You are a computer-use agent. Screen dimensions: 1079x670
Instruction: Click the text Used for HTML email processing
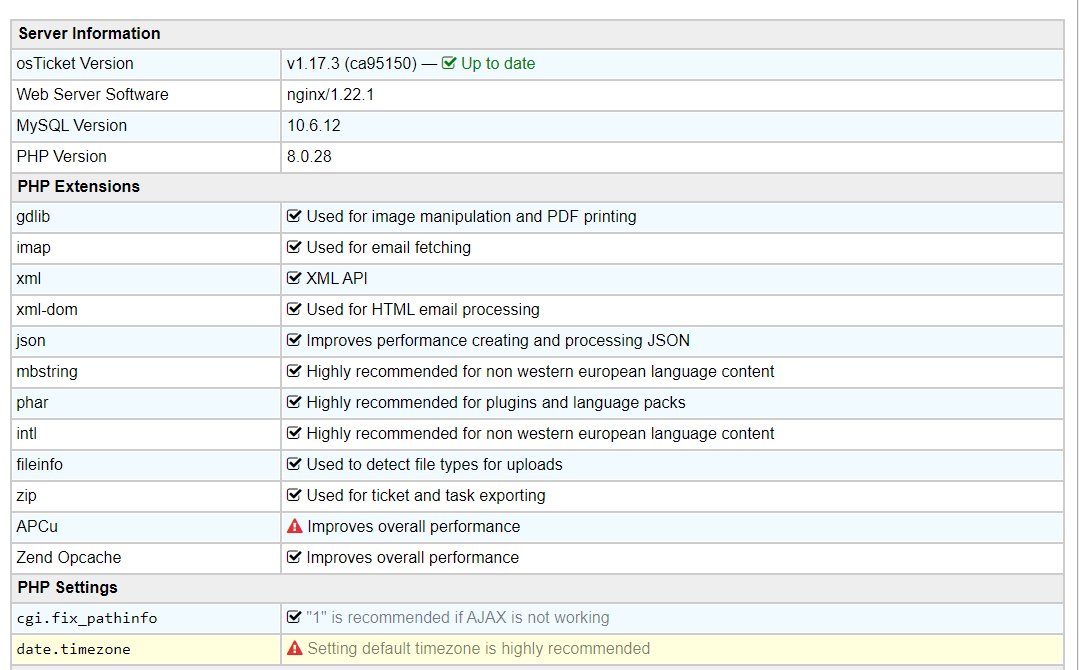tap(423, 310)
